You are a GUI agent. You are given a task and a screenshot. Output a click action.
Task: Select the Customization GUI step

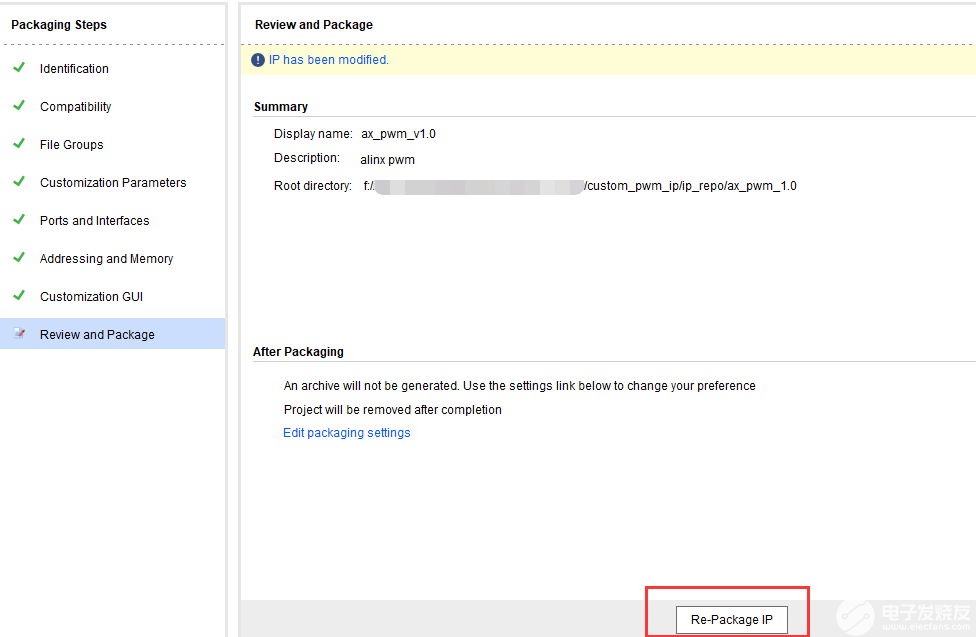(x=91, y=297)
